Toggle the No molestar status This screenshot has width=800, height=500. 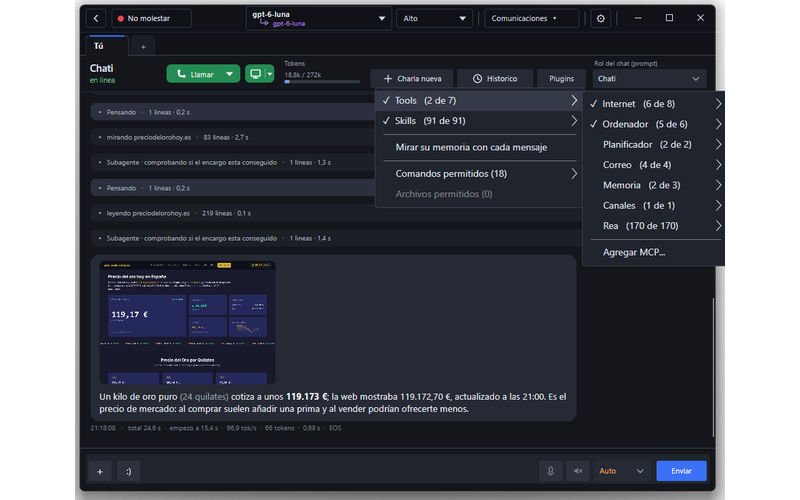point(151,18)
